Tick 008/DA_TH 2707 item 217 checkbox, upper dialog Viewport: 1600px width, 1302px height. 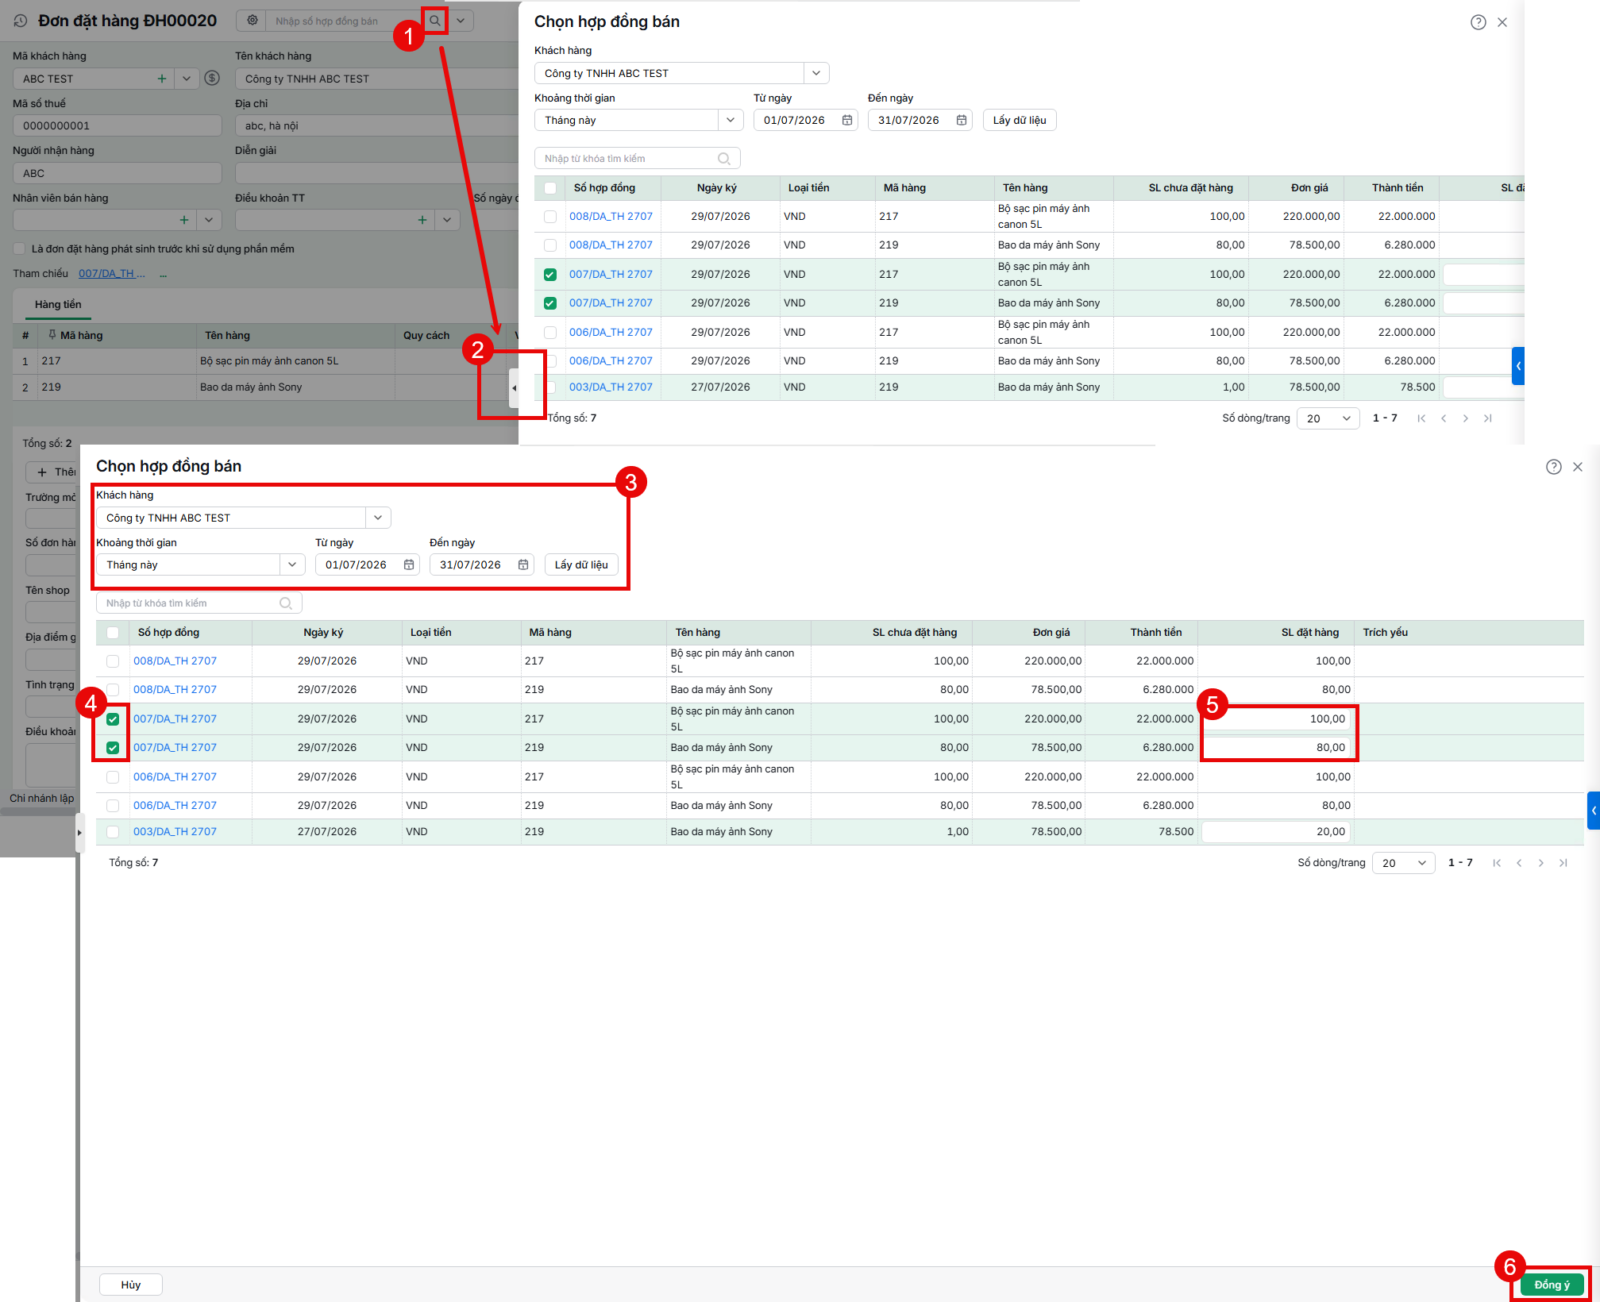click(x=550, y=216)
